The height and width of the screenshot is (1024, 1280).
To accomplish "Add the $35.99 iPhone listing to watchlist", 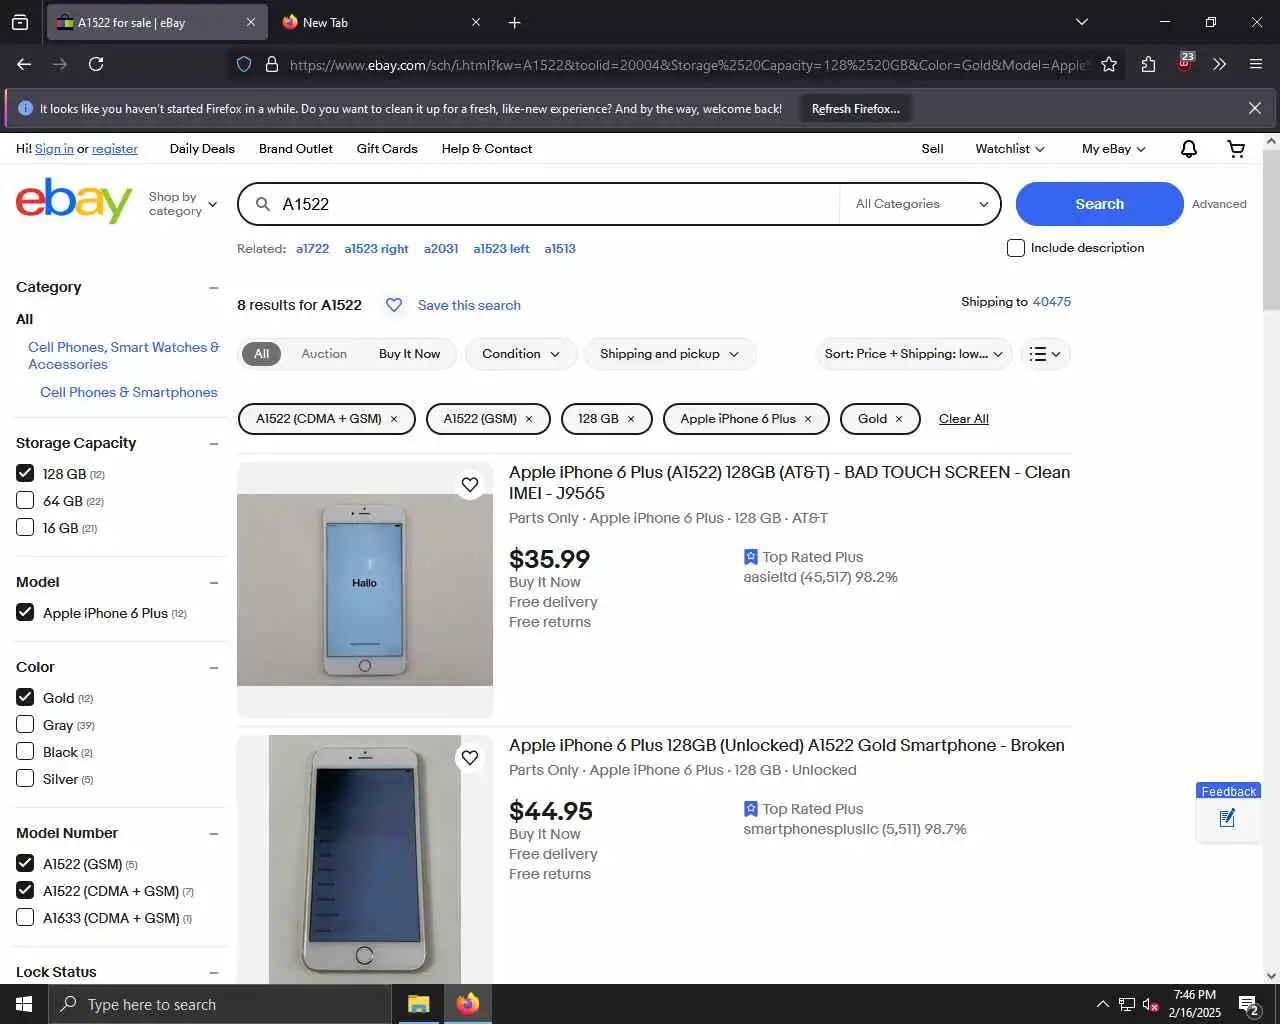I will (x=470, y=485).
